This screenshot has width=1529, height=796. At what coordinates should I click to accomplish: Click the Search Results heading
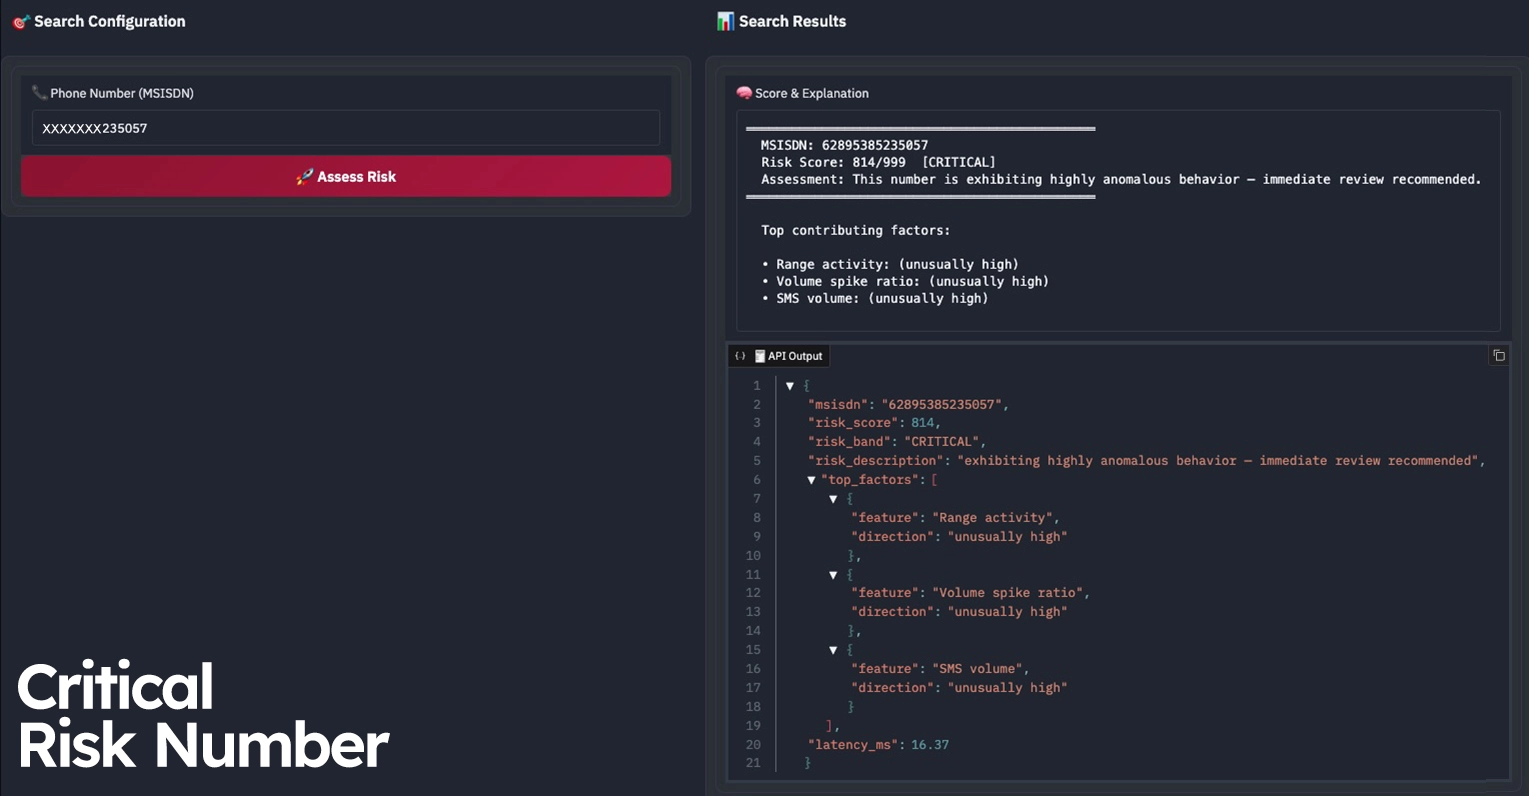[792, 21]
